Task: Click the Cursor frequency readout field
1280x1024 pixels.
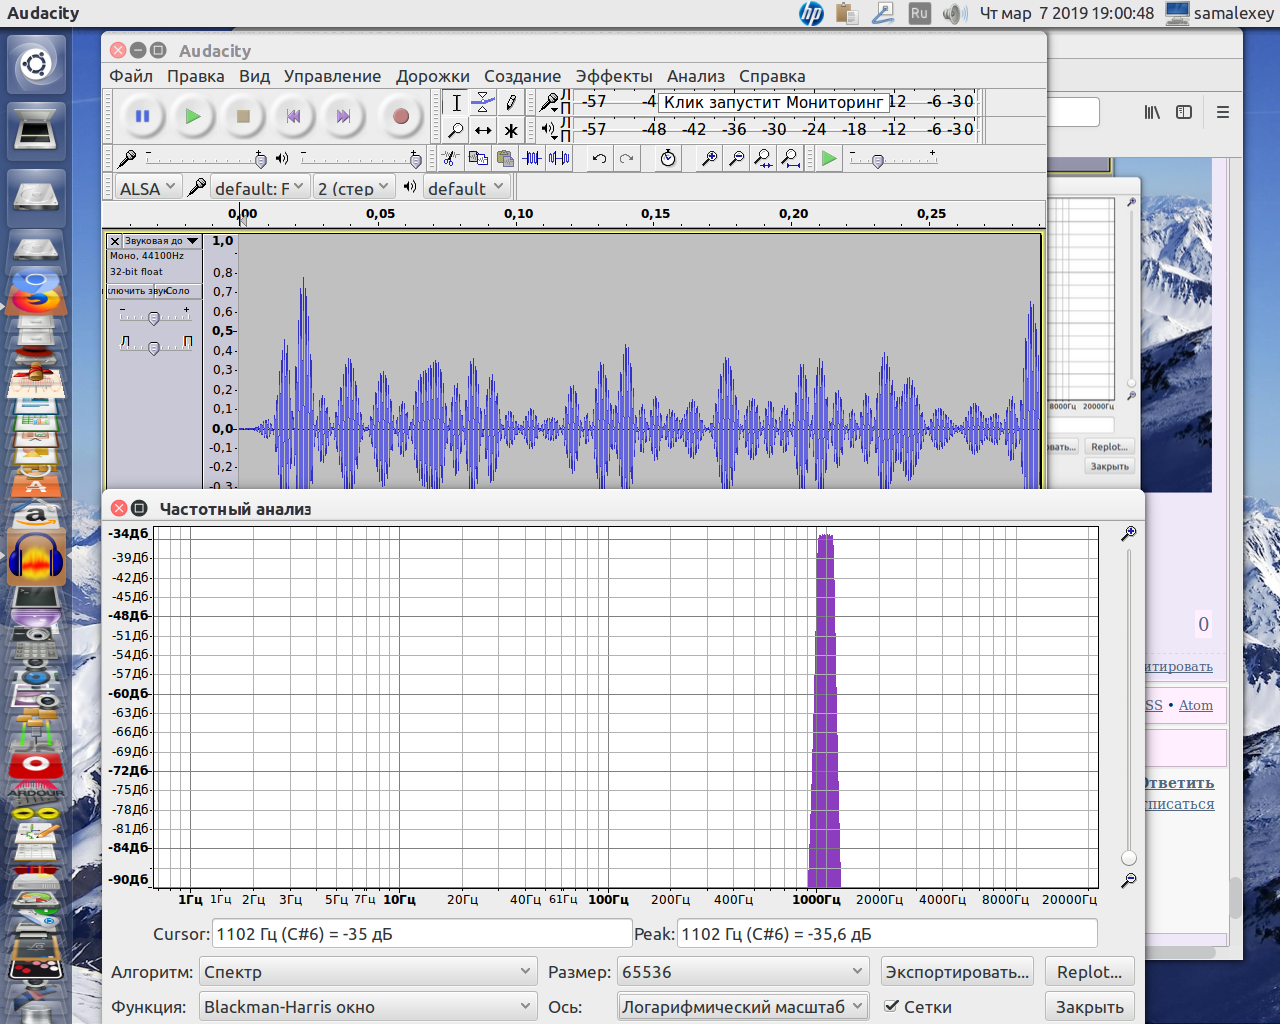Action: tap(422, 934)
